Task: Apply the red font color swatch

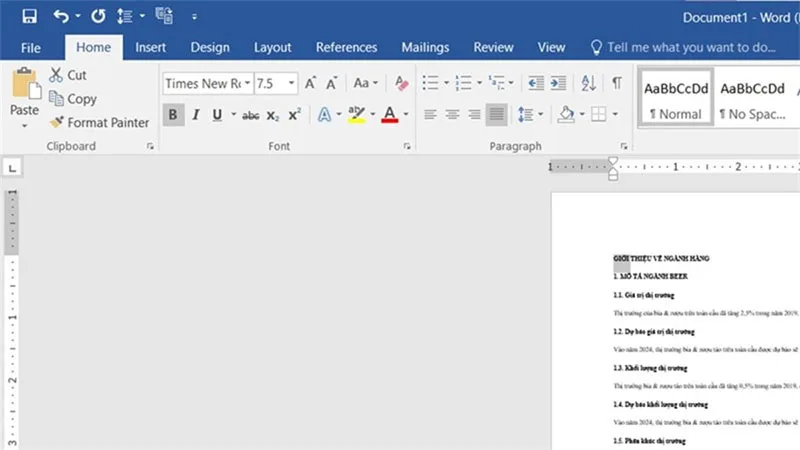Action: (389, 115)
